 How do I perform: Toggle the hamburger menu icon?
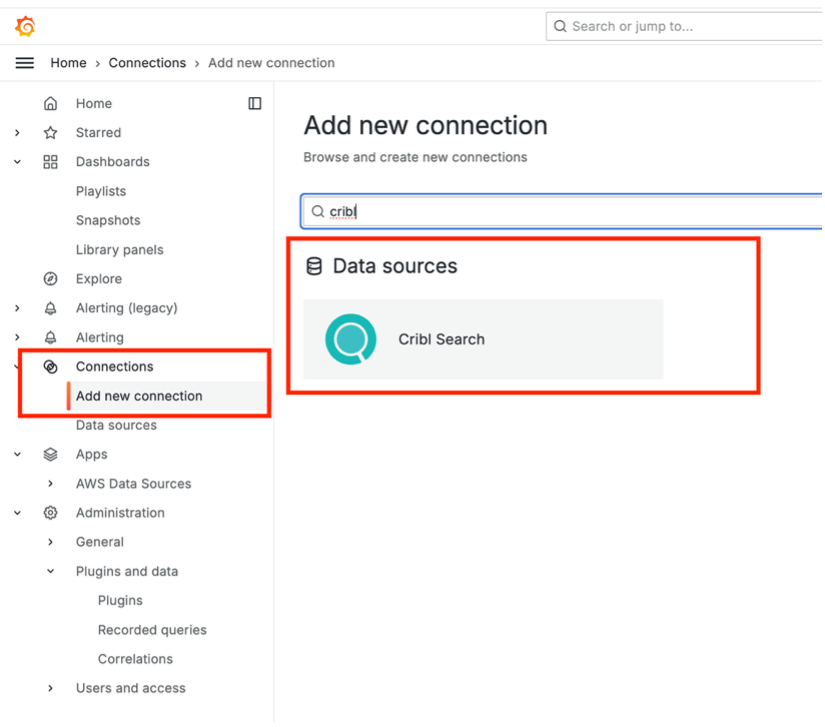click(25, 63)
